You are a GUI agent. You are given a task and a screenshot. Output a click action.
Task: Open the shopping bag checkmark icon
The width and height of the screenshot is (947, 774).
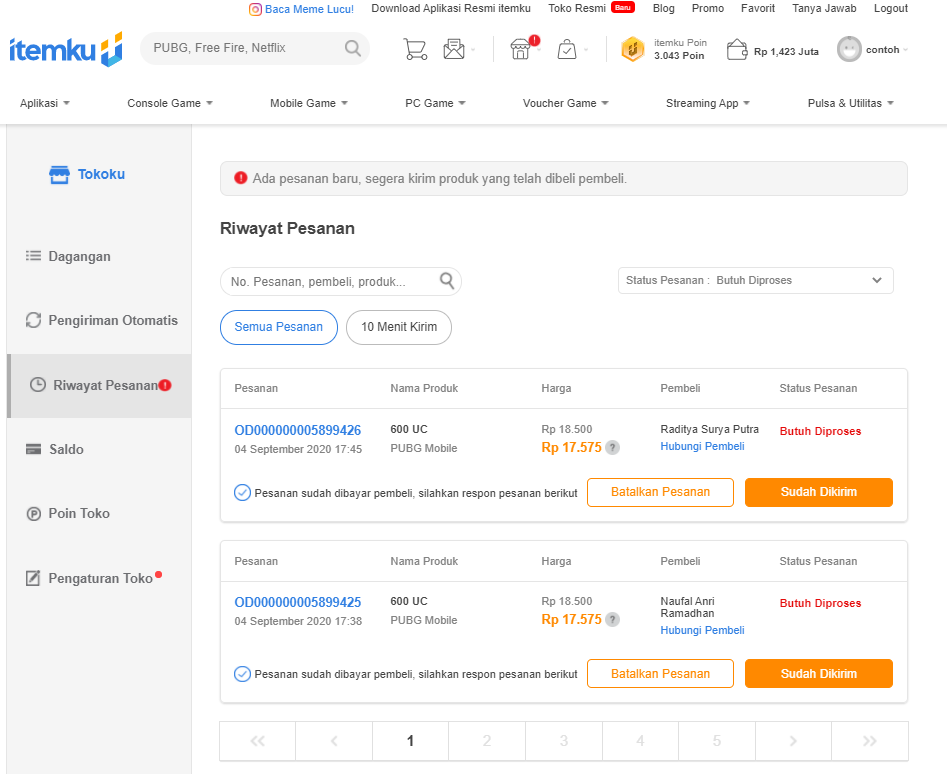[567, 49]
